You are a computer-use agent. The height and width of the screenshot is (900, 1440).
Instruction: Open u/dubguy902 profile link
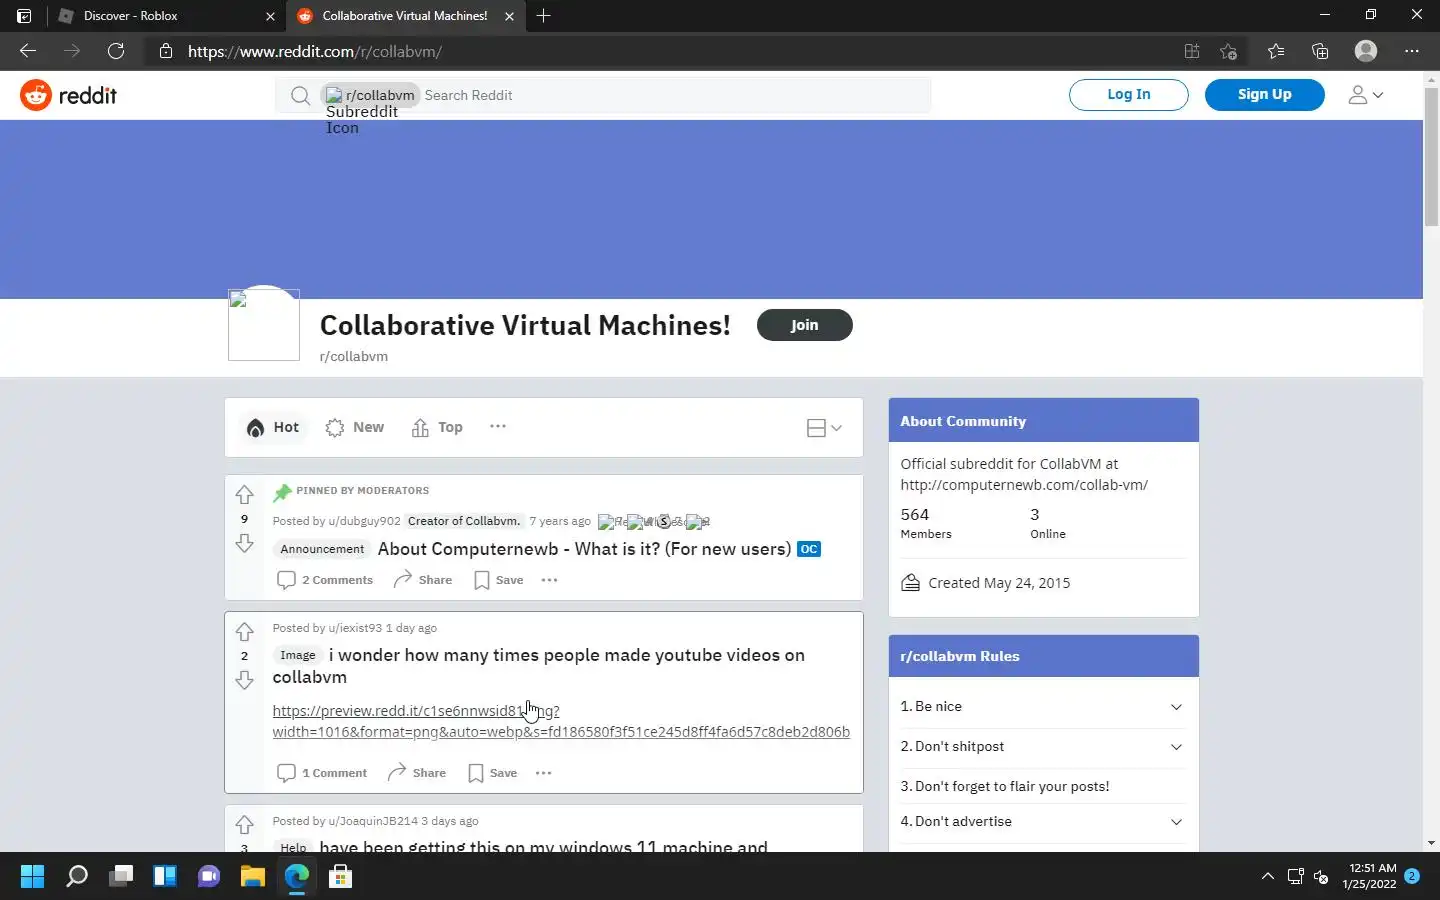coord(364,521)
